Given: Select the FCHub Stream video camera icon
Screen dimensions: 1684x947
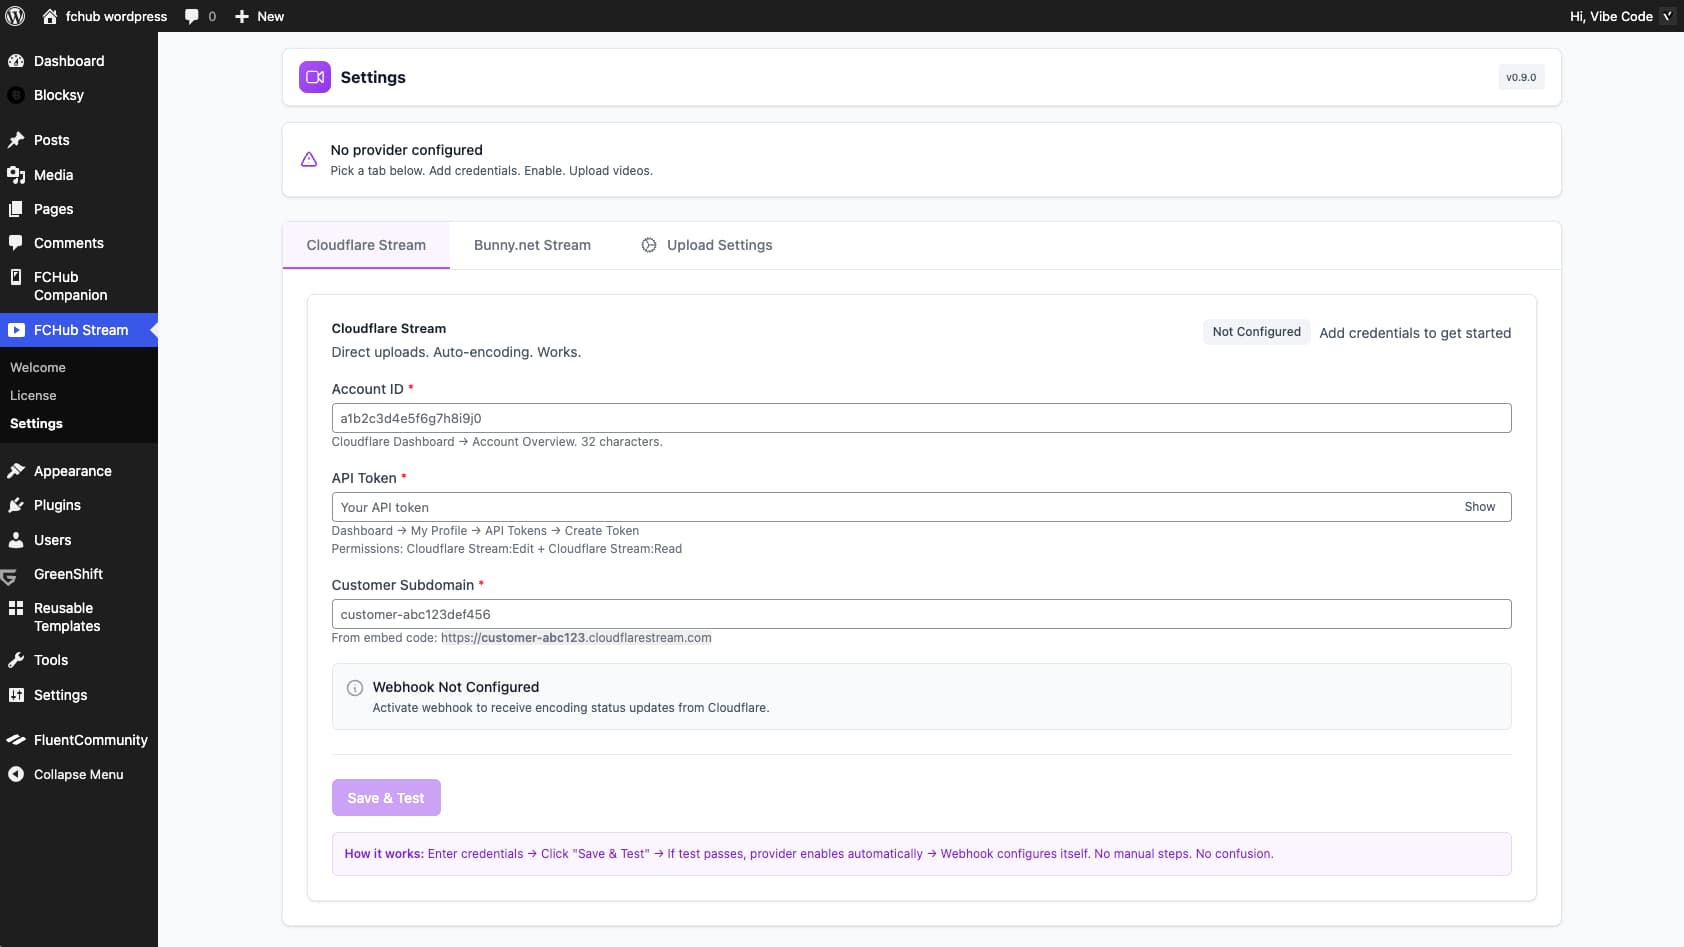Looking at the screenshot, I should pos(16,330).
